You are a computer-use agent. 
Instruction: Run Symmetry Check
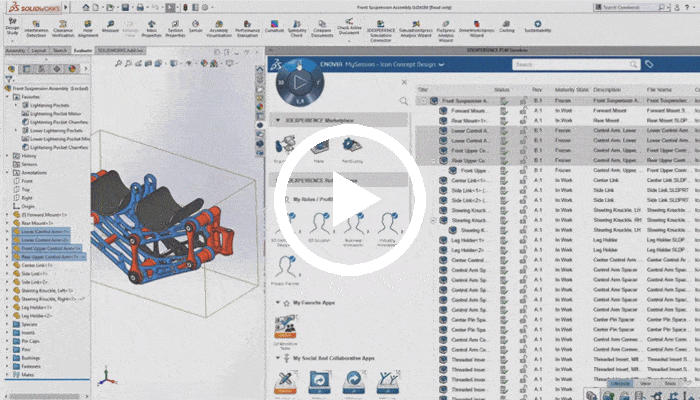297,28
